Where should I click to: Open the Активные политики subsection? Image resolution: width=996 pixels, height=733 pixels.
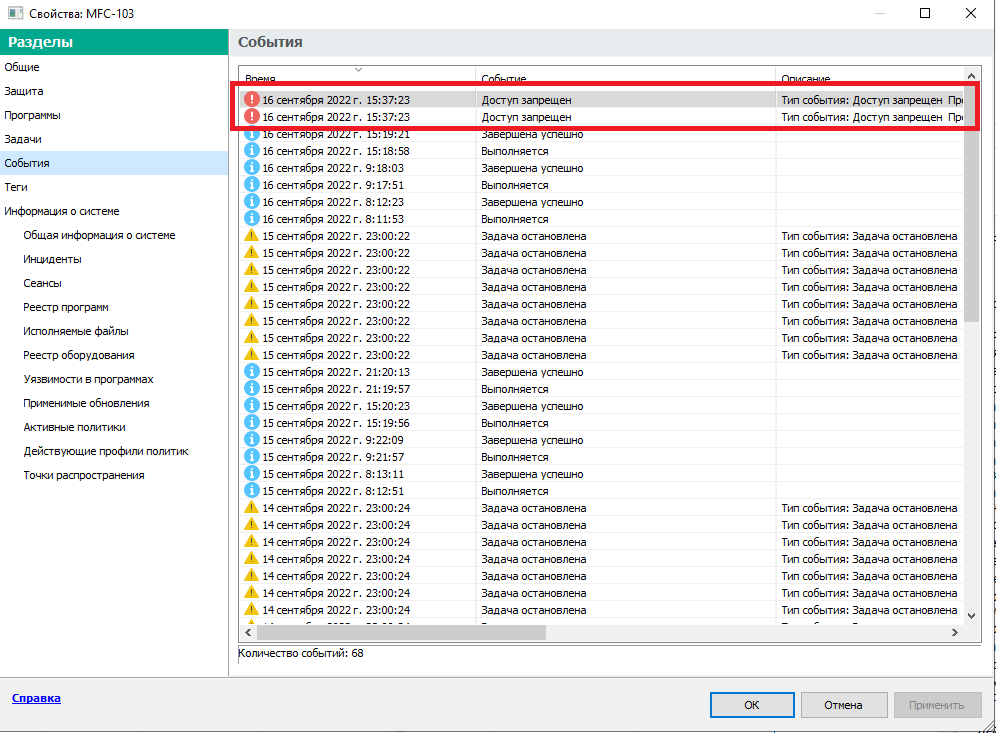(74, 427)
